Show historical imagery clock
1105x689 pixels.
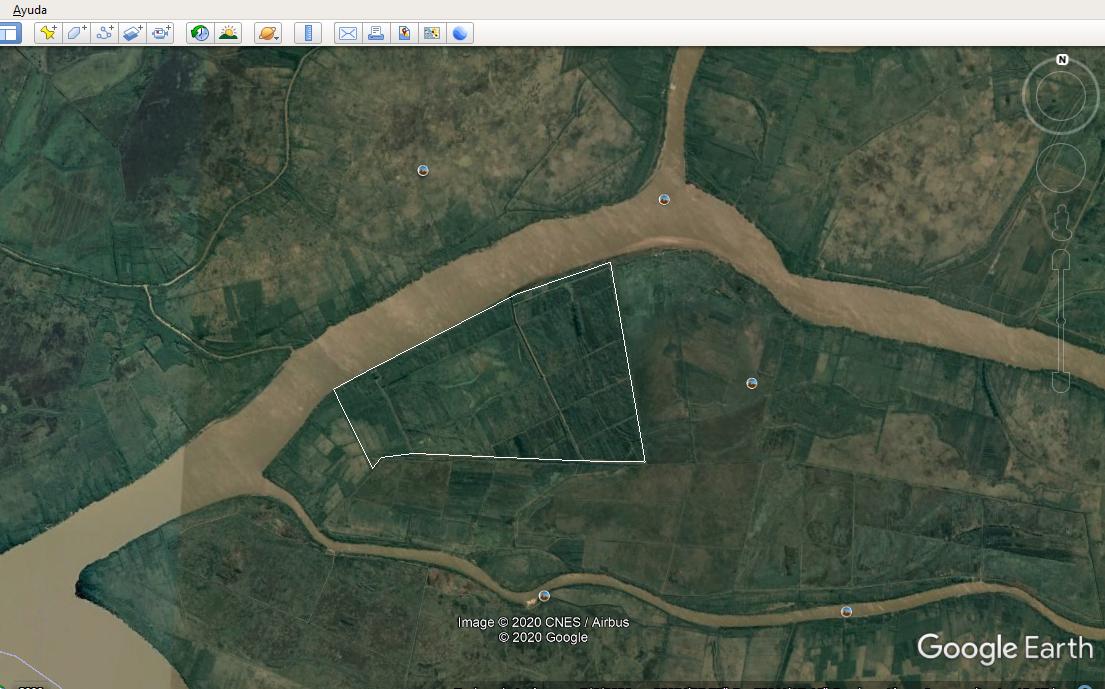pyautogui.click(x=200, y=33)
